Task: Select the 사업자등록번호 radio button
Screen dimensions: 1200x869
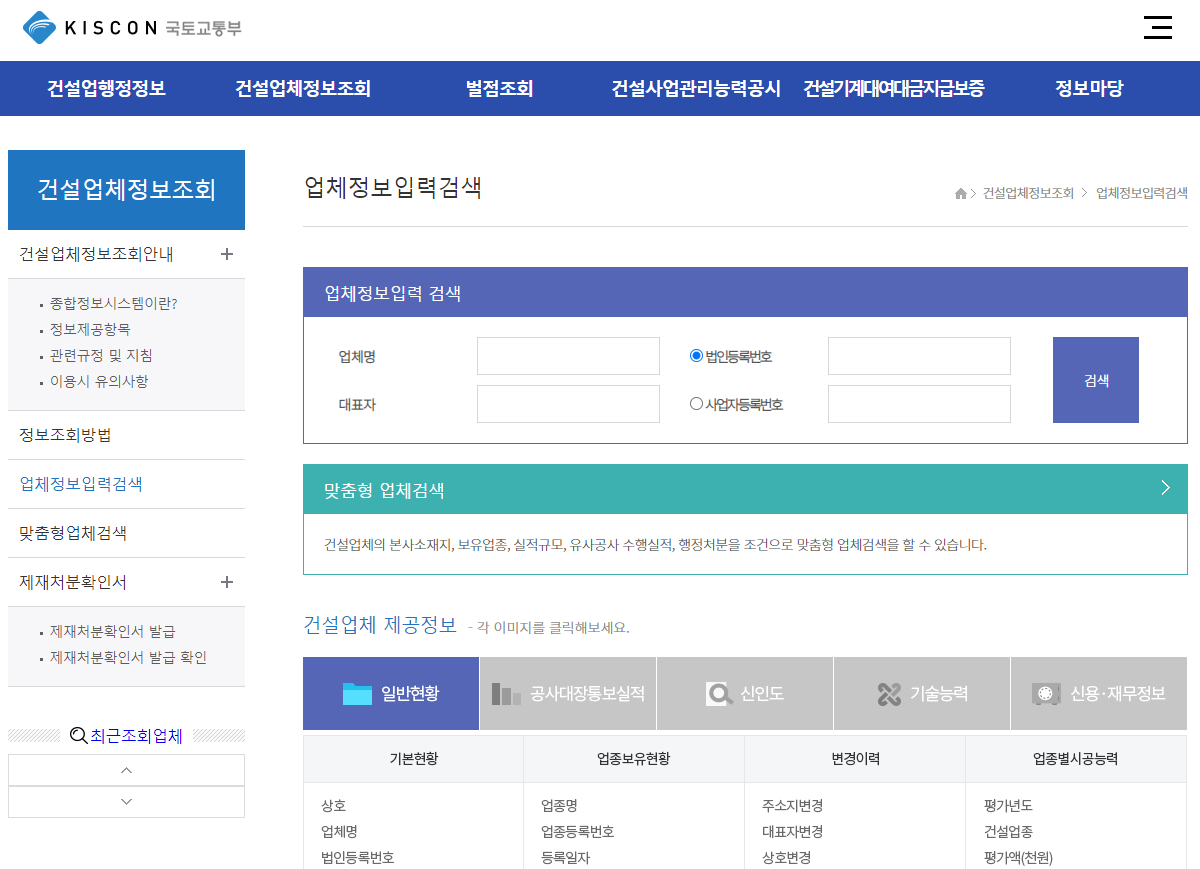Action: [x=697, y=404]
